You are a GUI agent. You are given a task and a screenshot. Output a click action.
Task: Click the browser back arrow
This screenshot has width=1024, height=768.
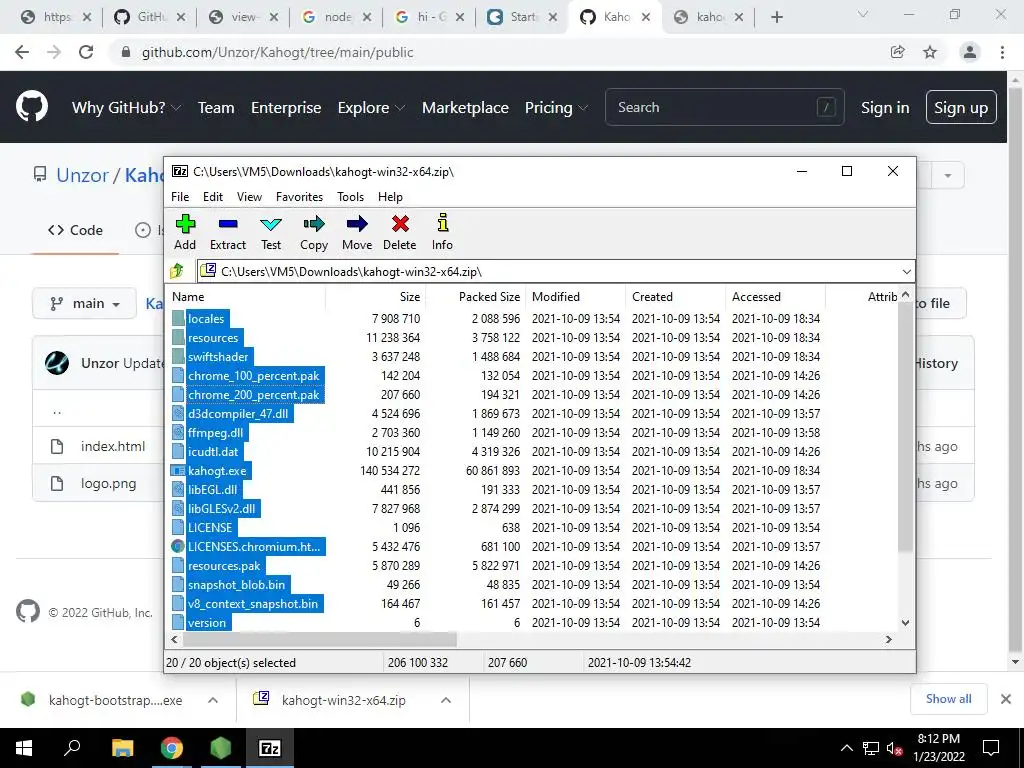point(22,52)
